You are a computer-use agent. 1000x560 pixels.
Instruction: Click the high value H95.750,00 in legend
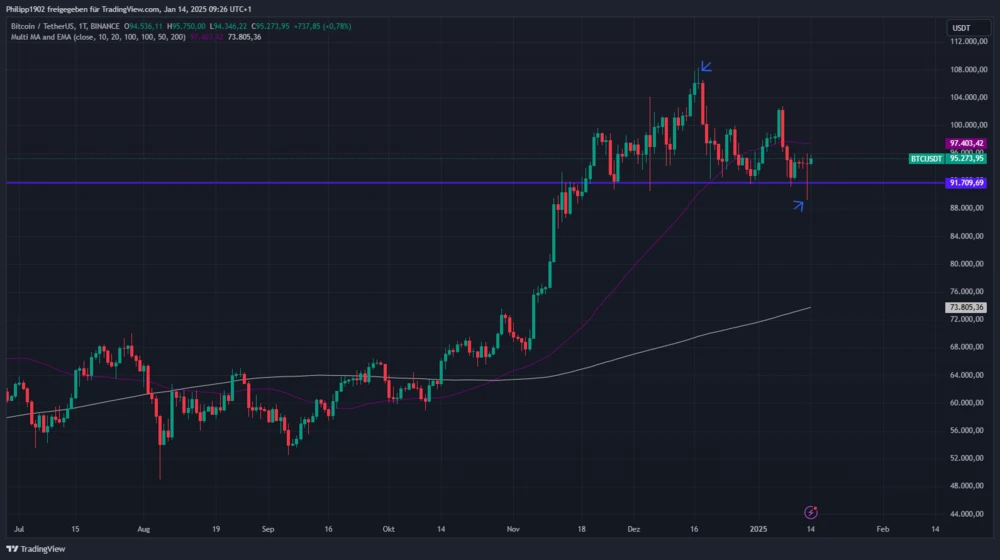[186, 26]
